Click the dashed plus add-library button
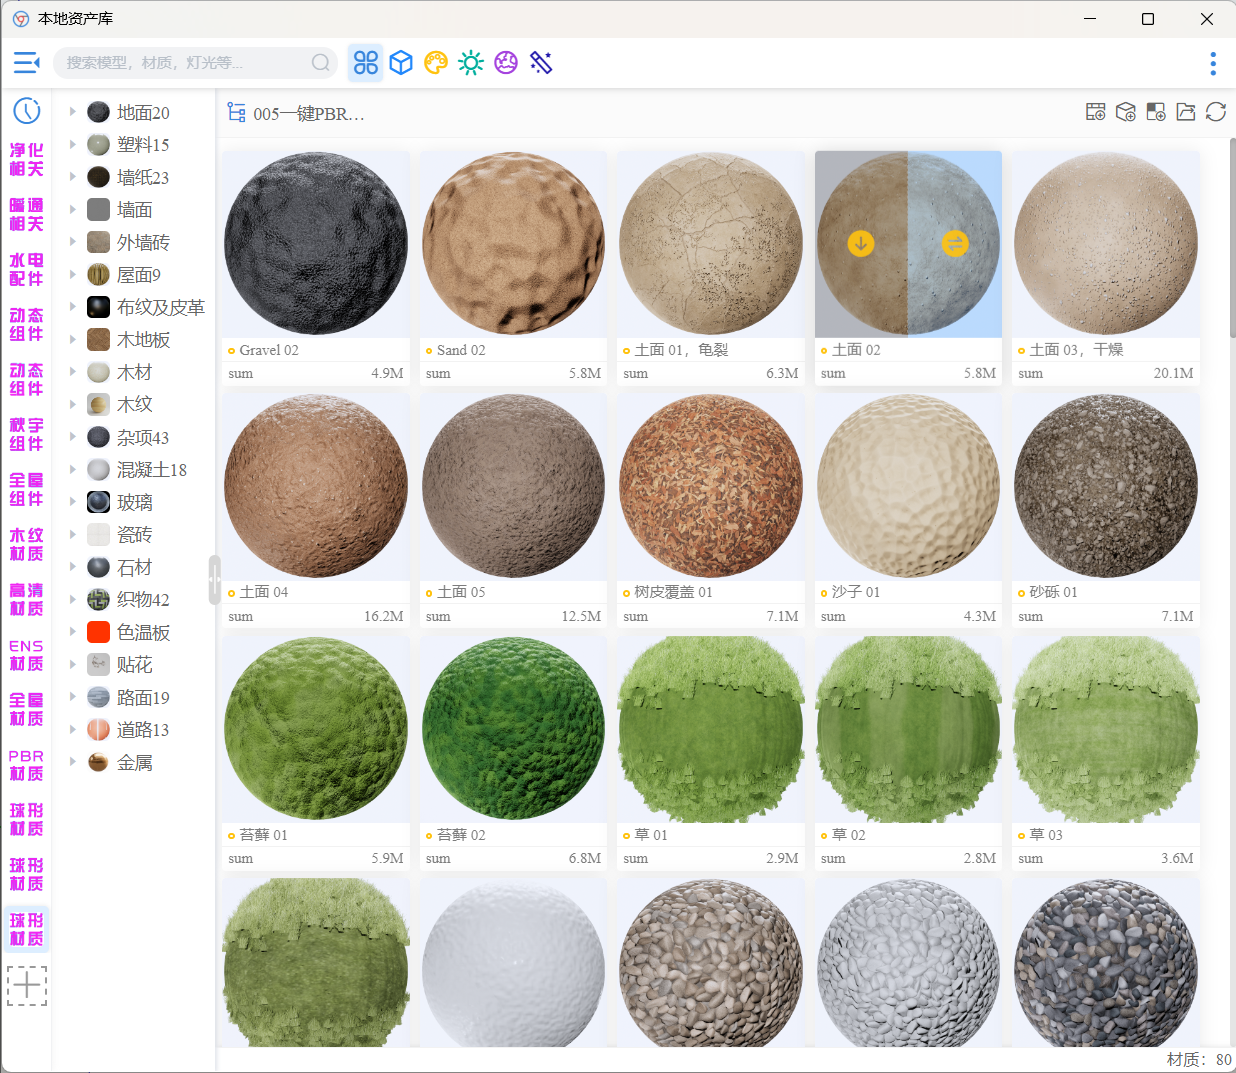This screenshot has width=1236, height=1073. [27, 986]
